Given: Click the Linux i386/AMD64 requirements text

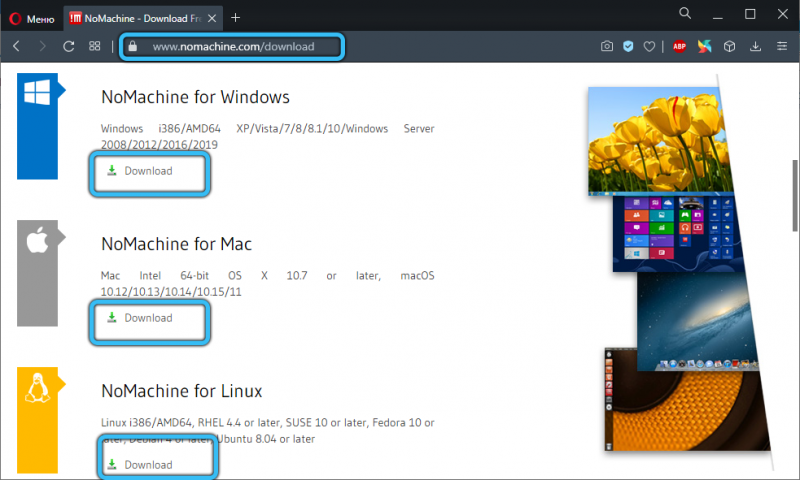Looking at the screenshot, I should click(267, 431).
